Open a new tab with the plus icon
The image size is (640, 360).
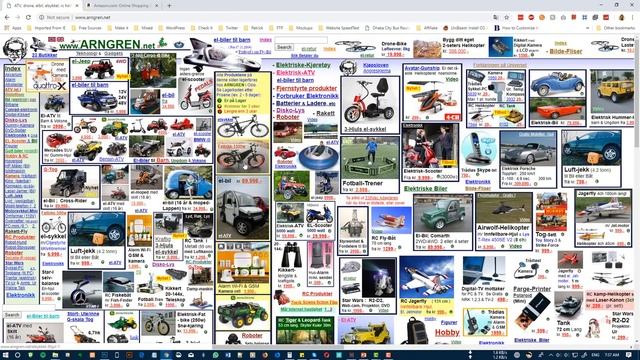tap(169, 6)
